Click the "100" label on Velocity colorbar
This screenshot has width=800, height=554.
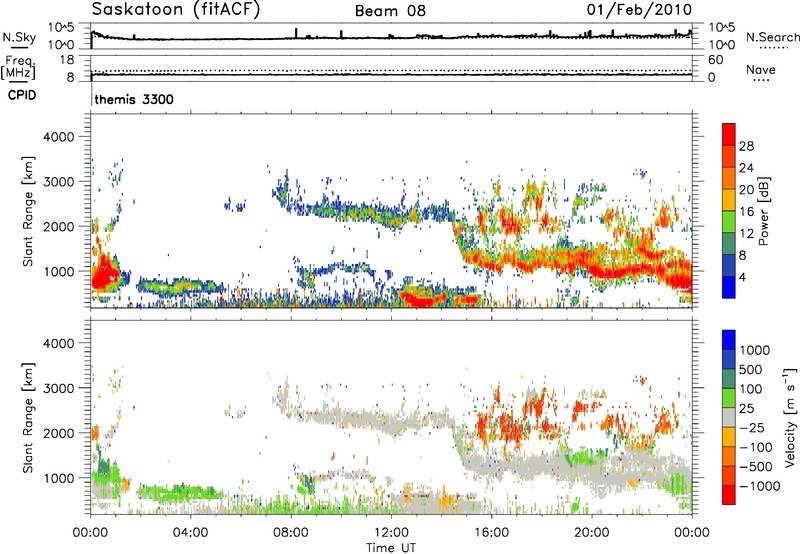[x=751, y=389]
